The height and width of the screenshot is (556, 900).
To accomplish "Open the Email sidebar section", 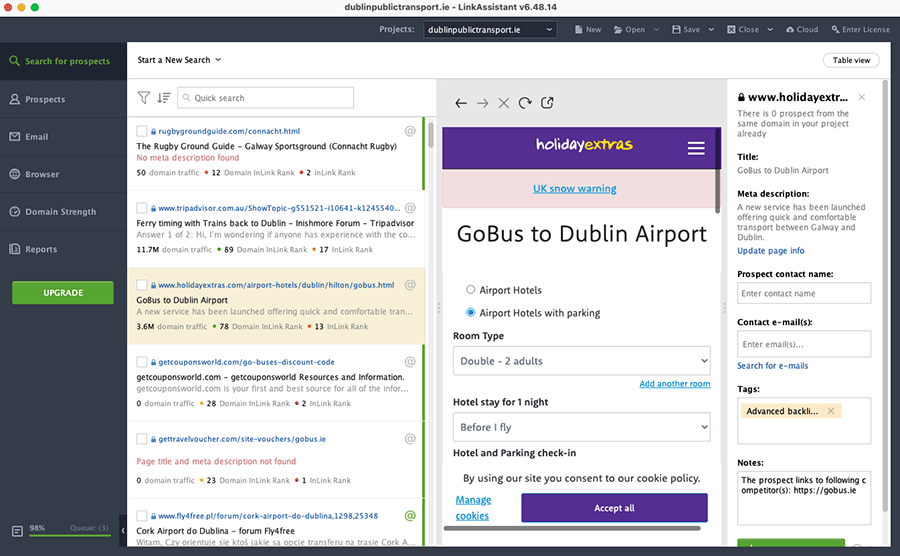I will (x=63, y=137).
